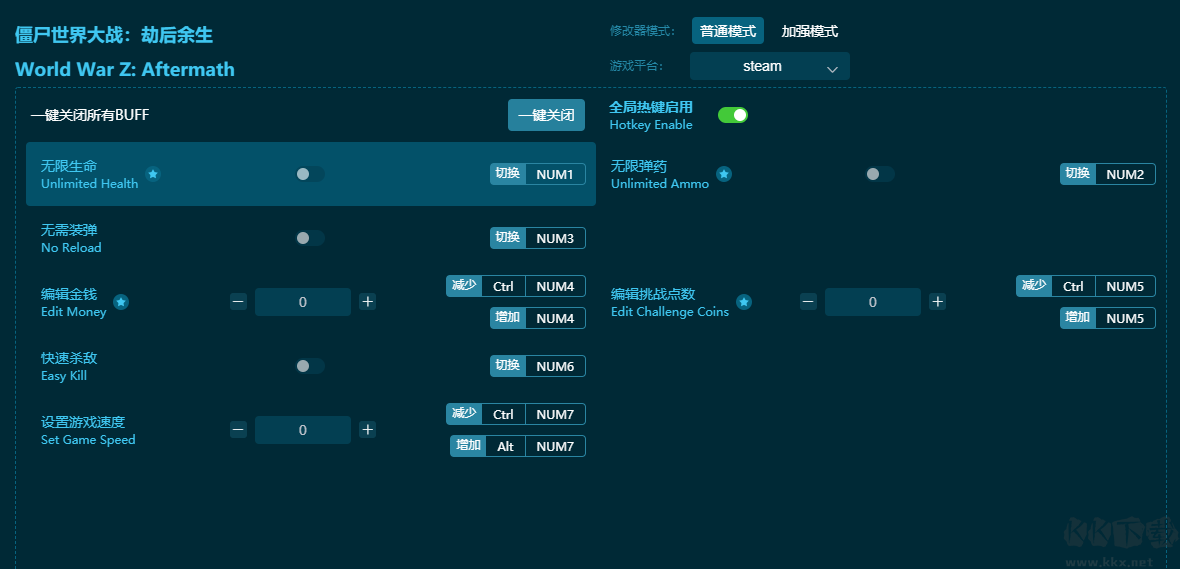
Task: Click the NUM4 key in Edit Money decrease row
Action: coord(555,287)
